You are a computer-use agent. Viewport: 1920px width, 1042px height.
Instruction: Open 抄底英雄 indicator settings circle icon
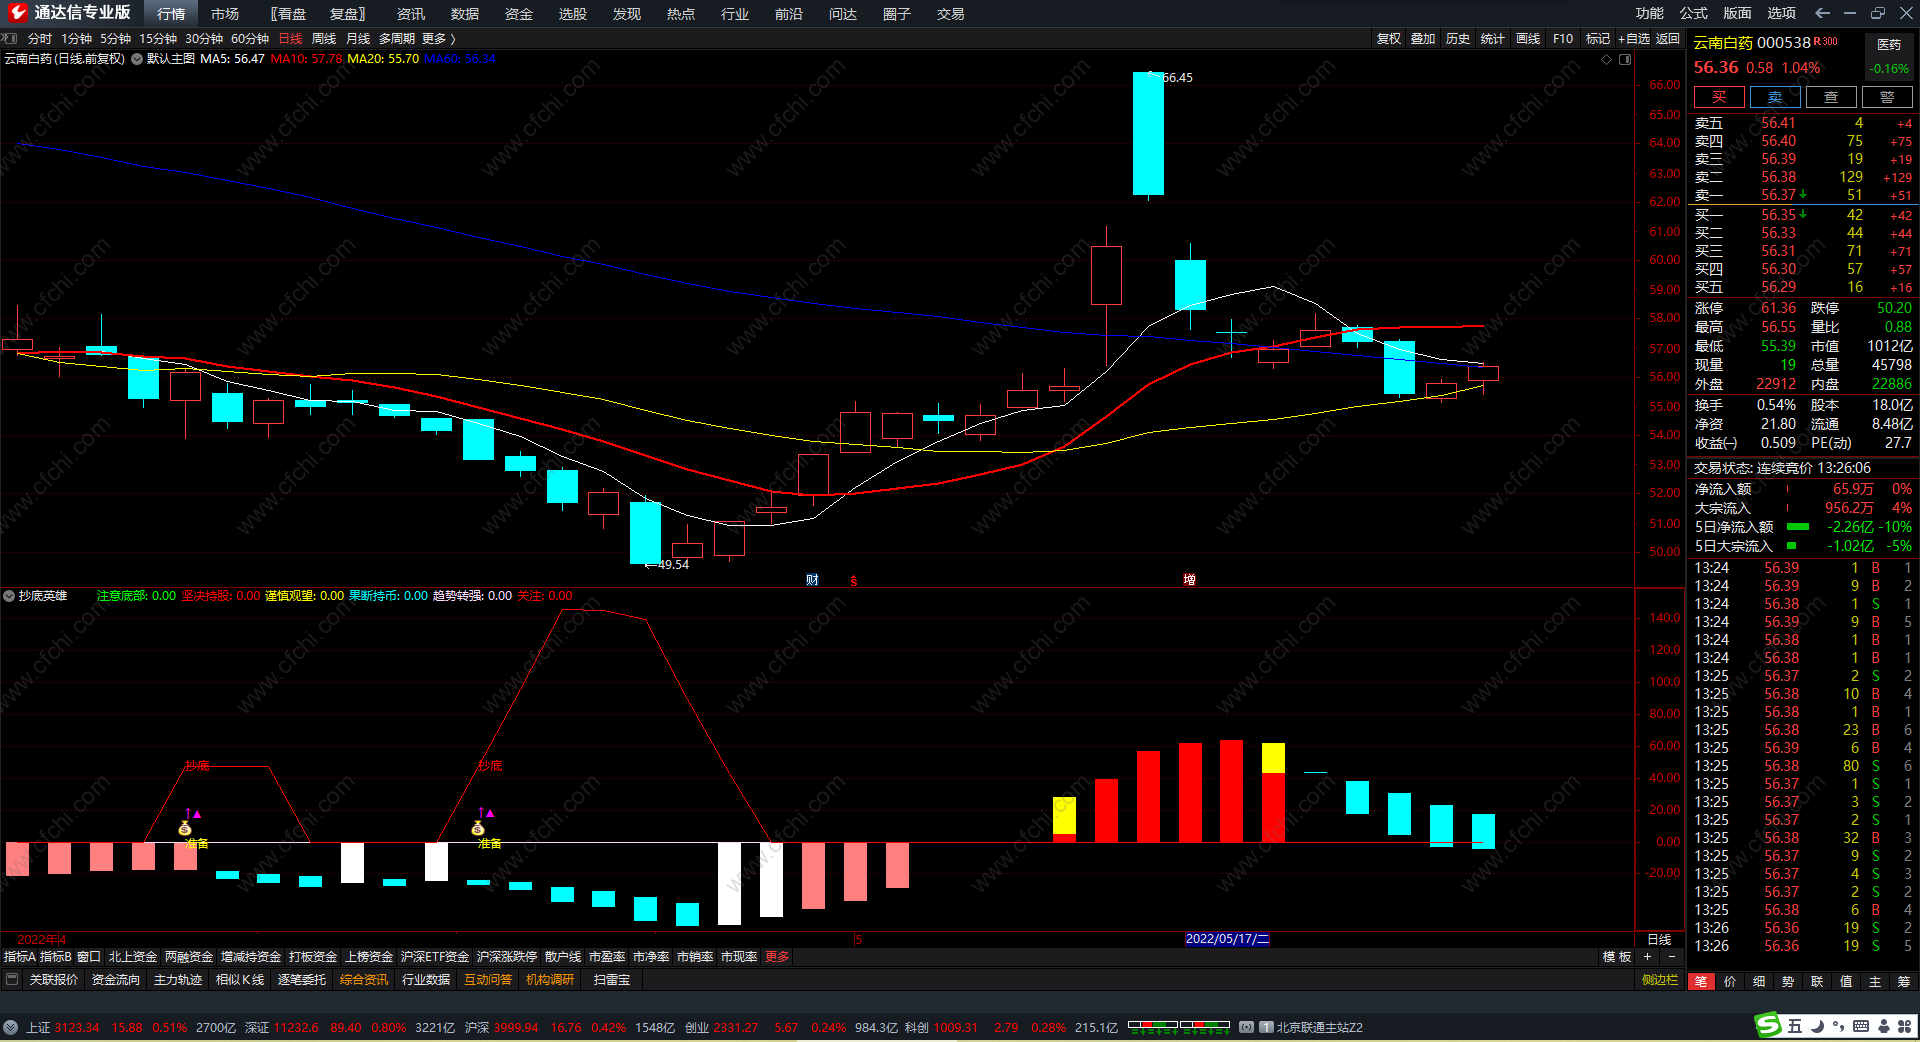pyautogui.click(x=9, y=596)
